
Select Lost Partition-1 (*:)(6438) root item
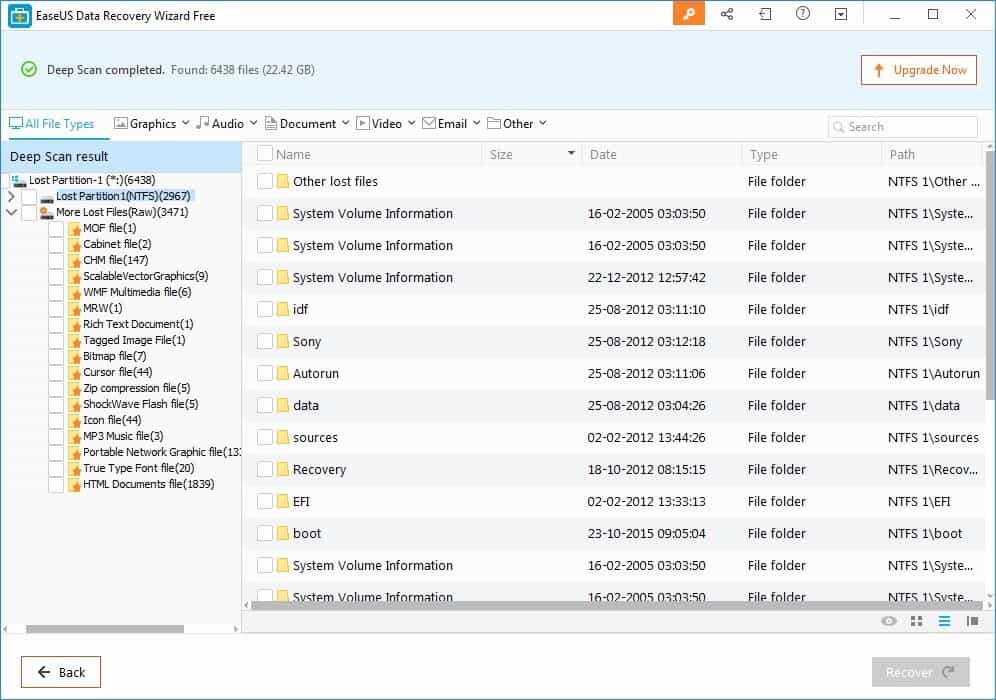click(x=92, y=180)
